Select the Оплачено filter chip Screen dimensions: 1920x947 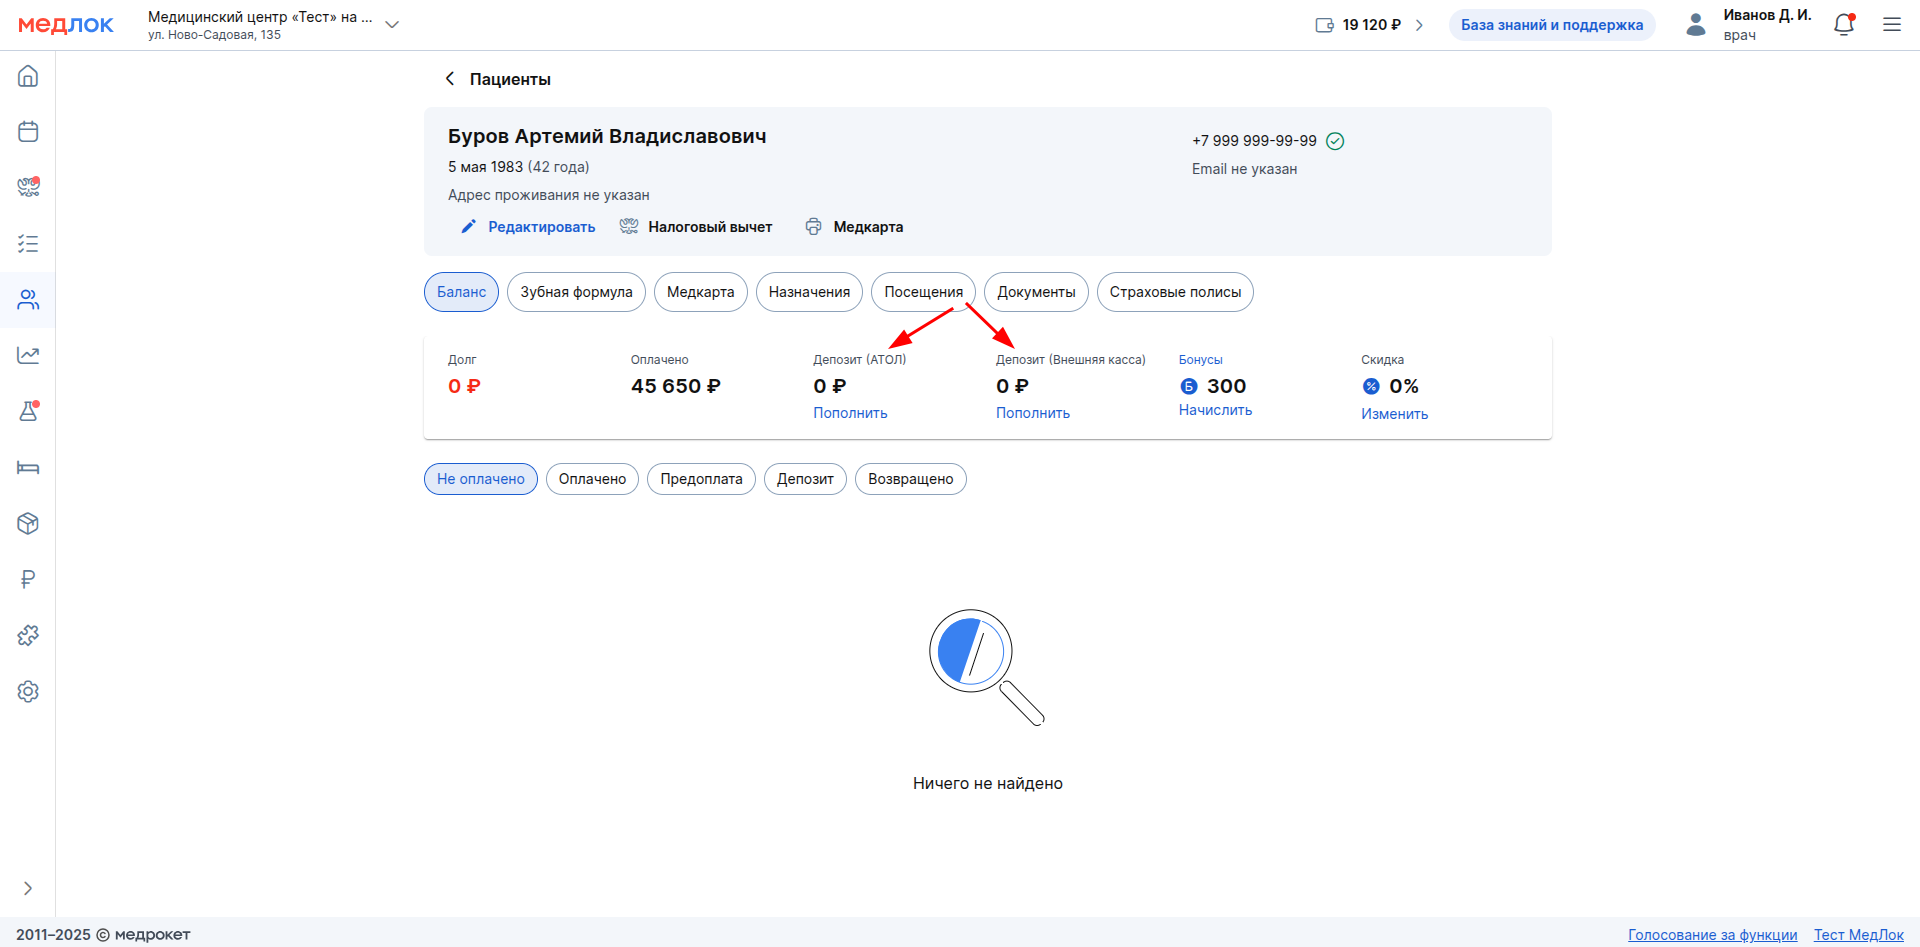coord(592,479)
